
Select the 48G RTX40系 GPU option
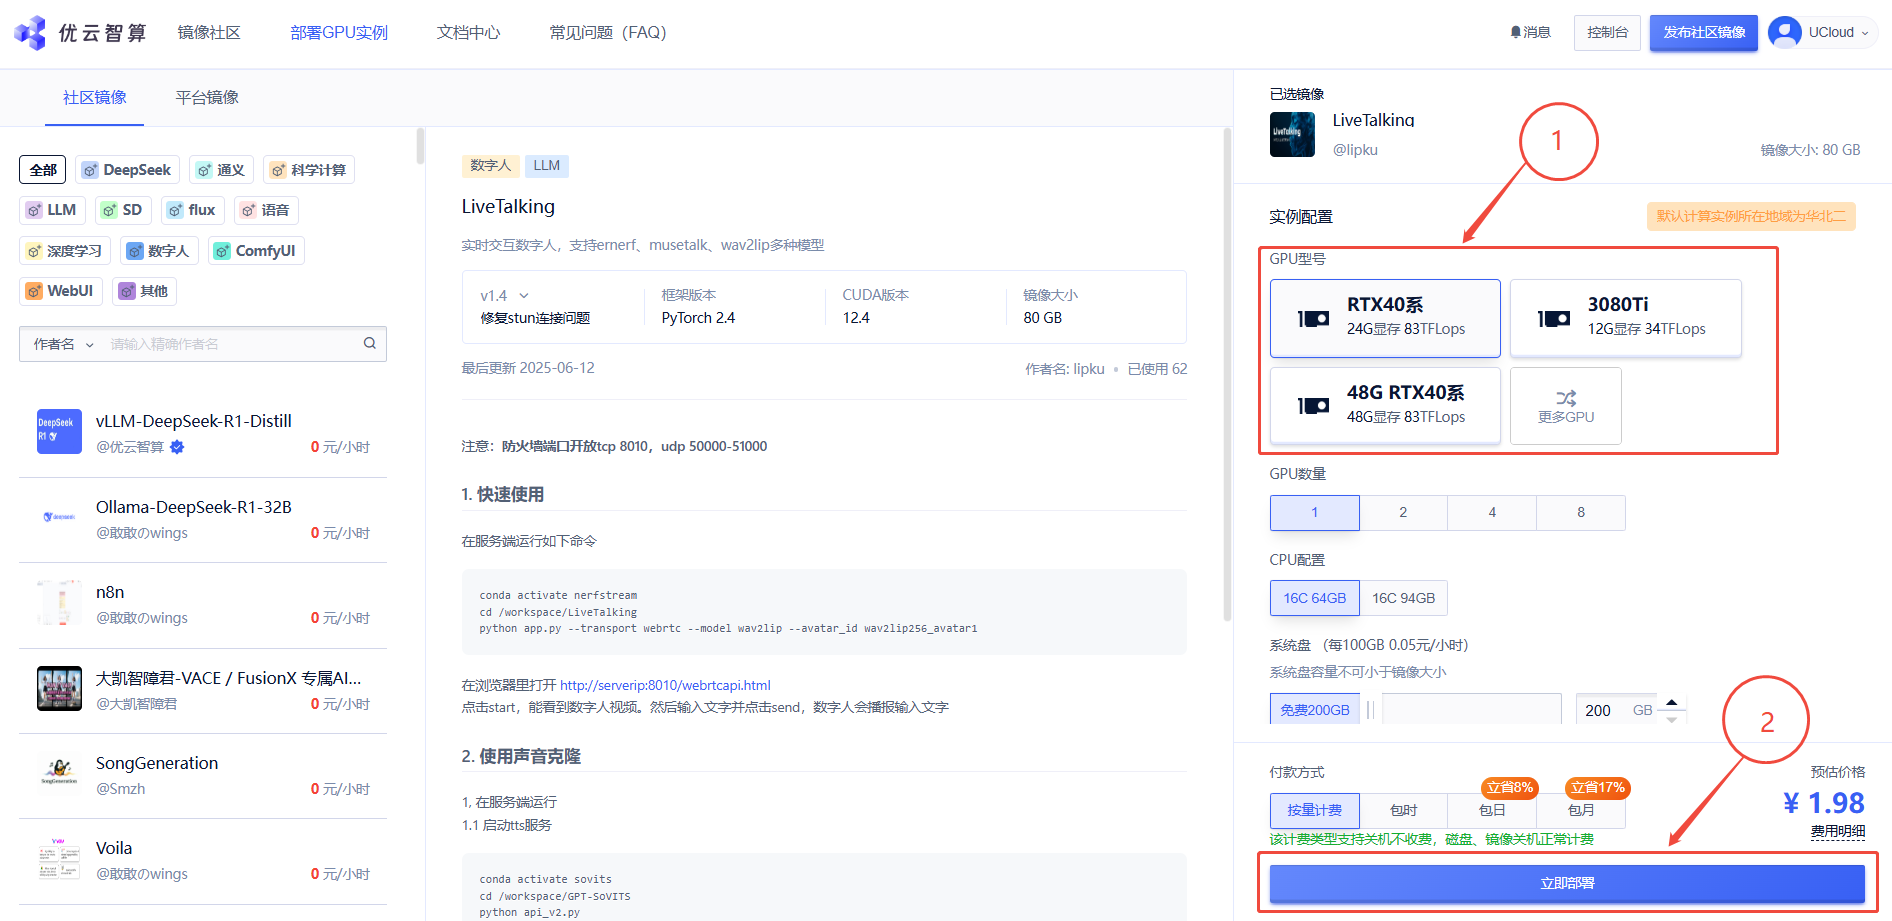coord(1385,405)
